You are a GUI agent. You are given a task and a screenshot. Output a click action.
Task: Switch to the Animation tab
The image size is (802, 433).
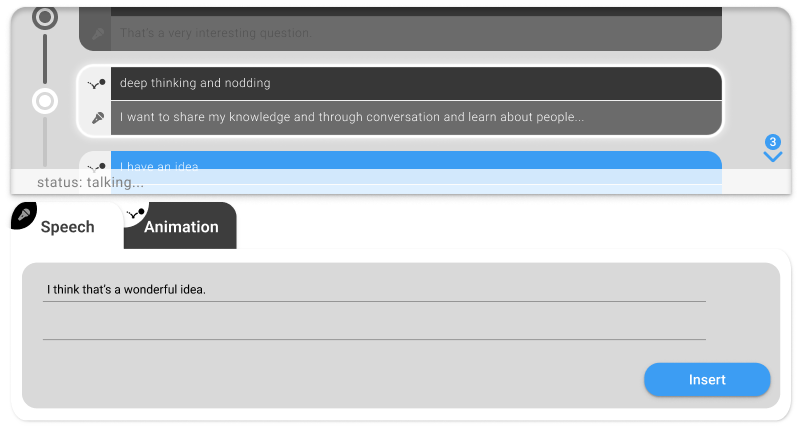[180, 225]
